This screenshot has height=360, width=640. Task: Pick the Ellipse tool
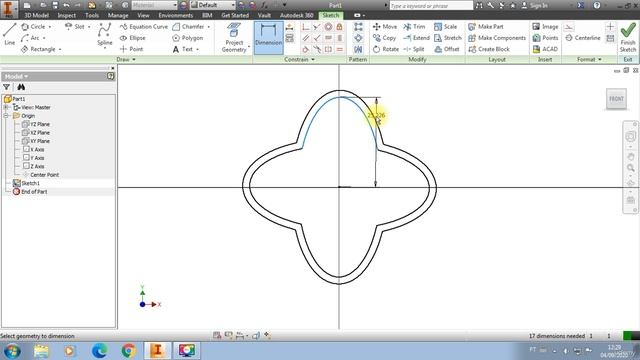point(133,38)
